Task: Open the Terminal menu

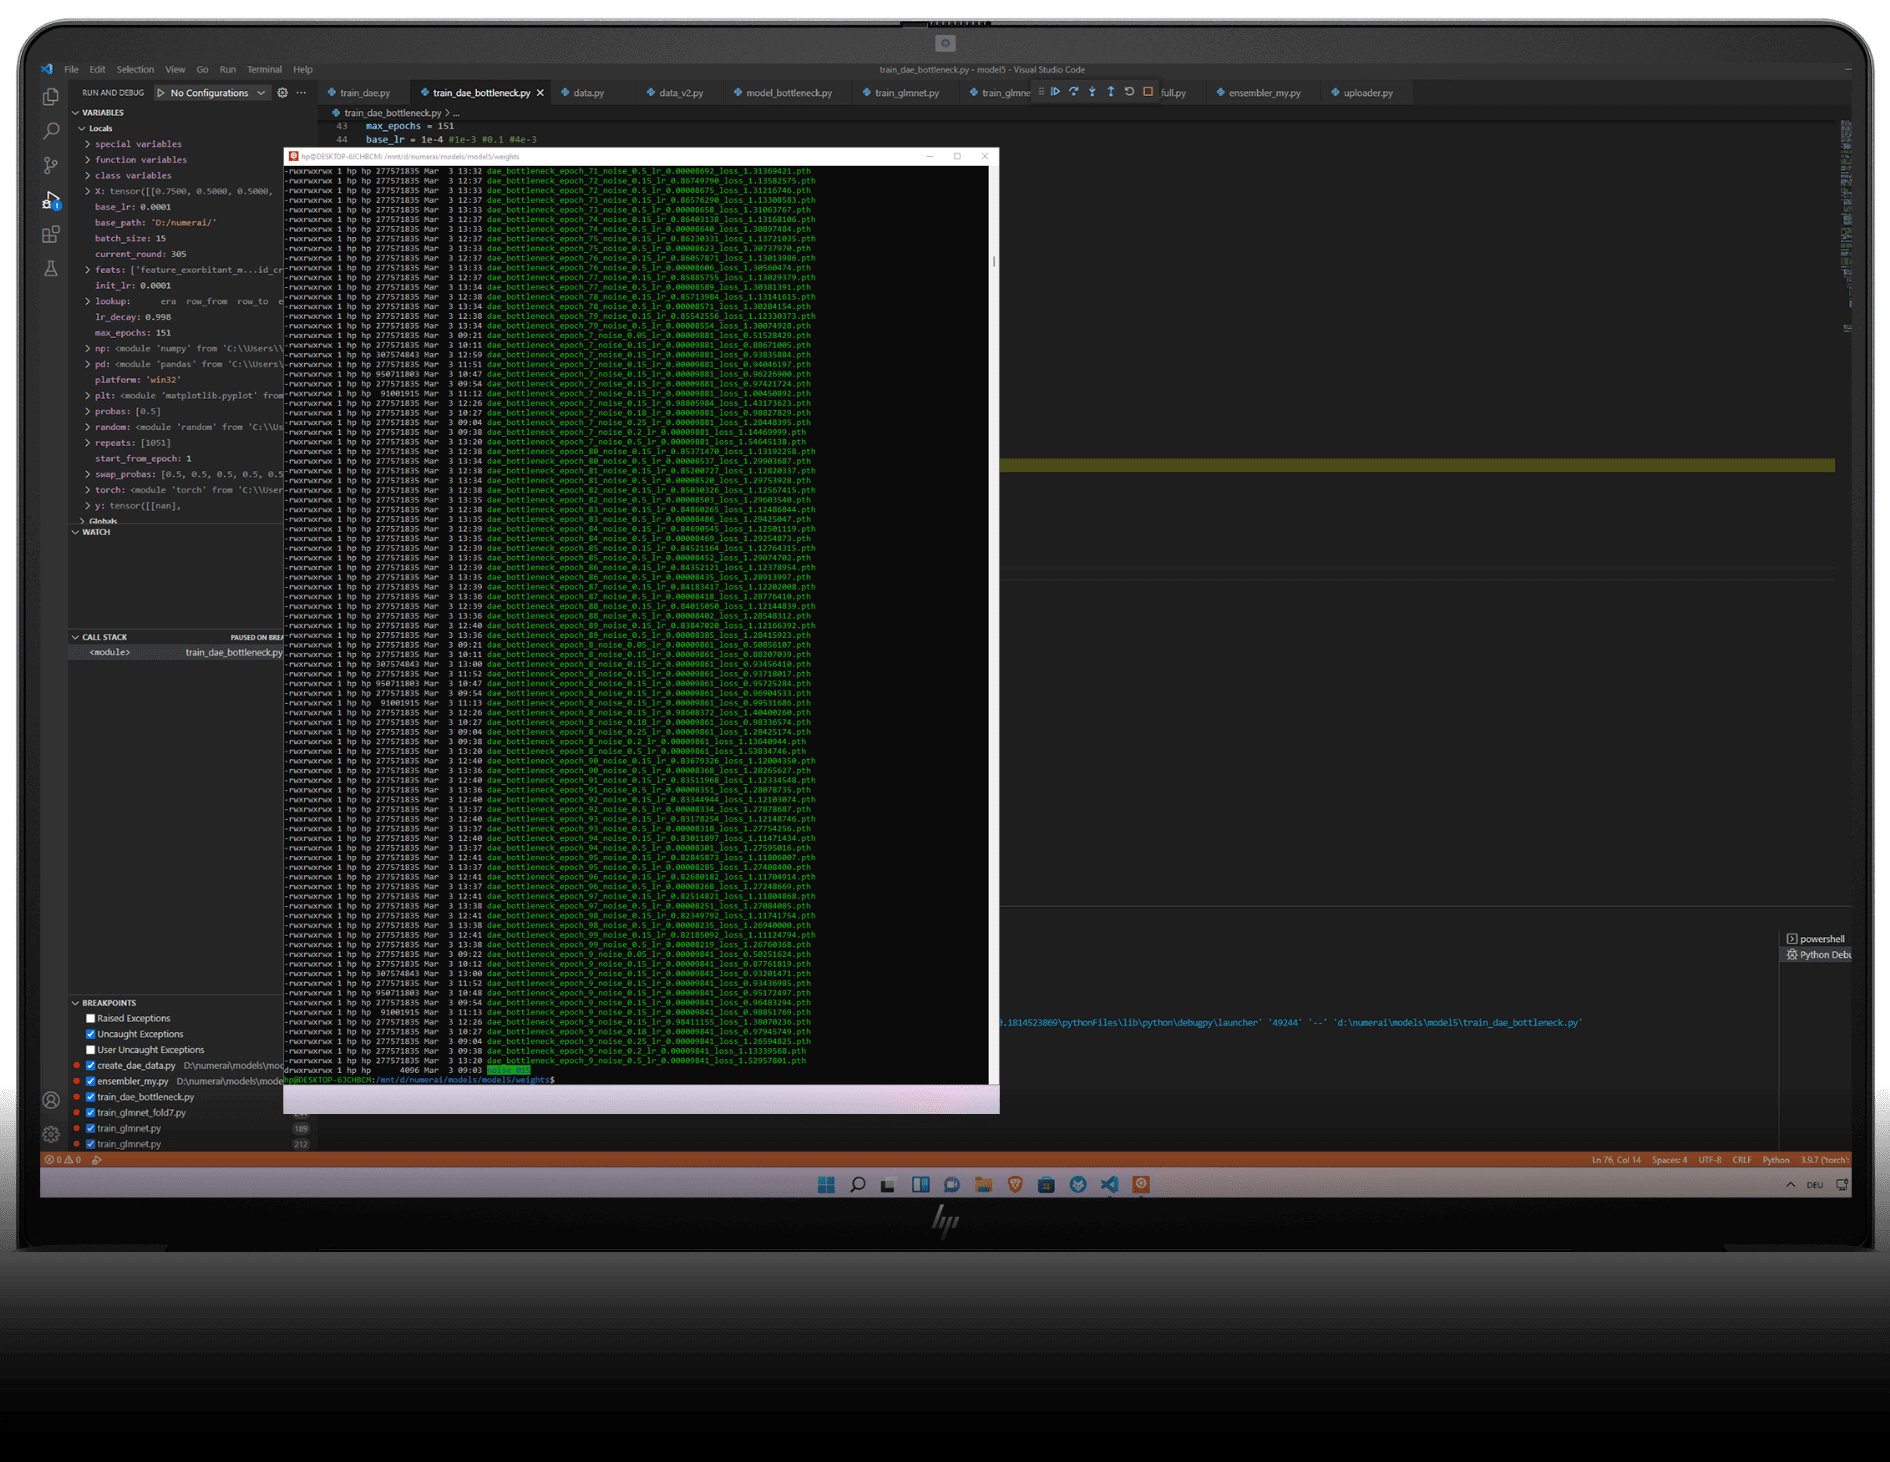Action: tap(264, 70)
